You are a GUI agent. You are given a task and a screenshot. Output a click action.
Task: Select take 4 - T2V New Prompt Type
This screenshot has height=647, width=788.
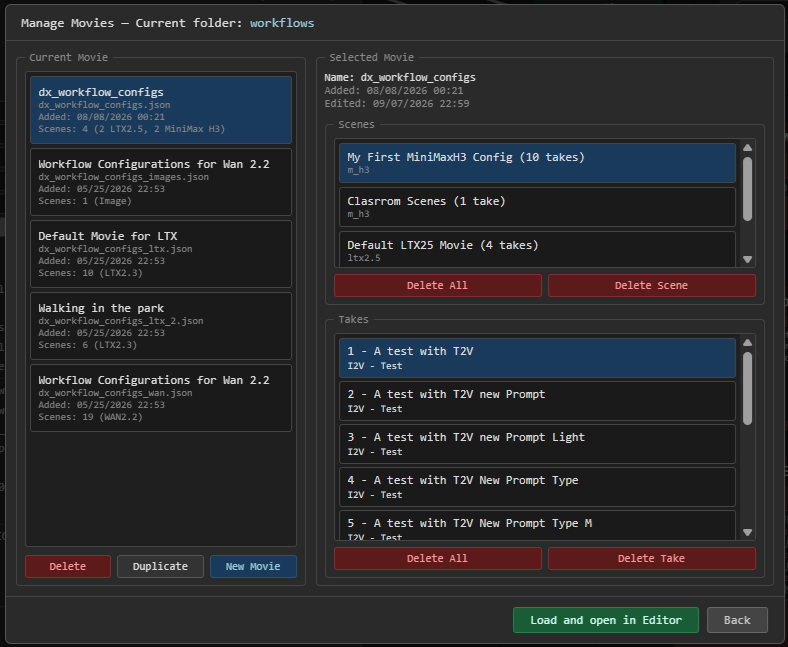pos(537,487)
